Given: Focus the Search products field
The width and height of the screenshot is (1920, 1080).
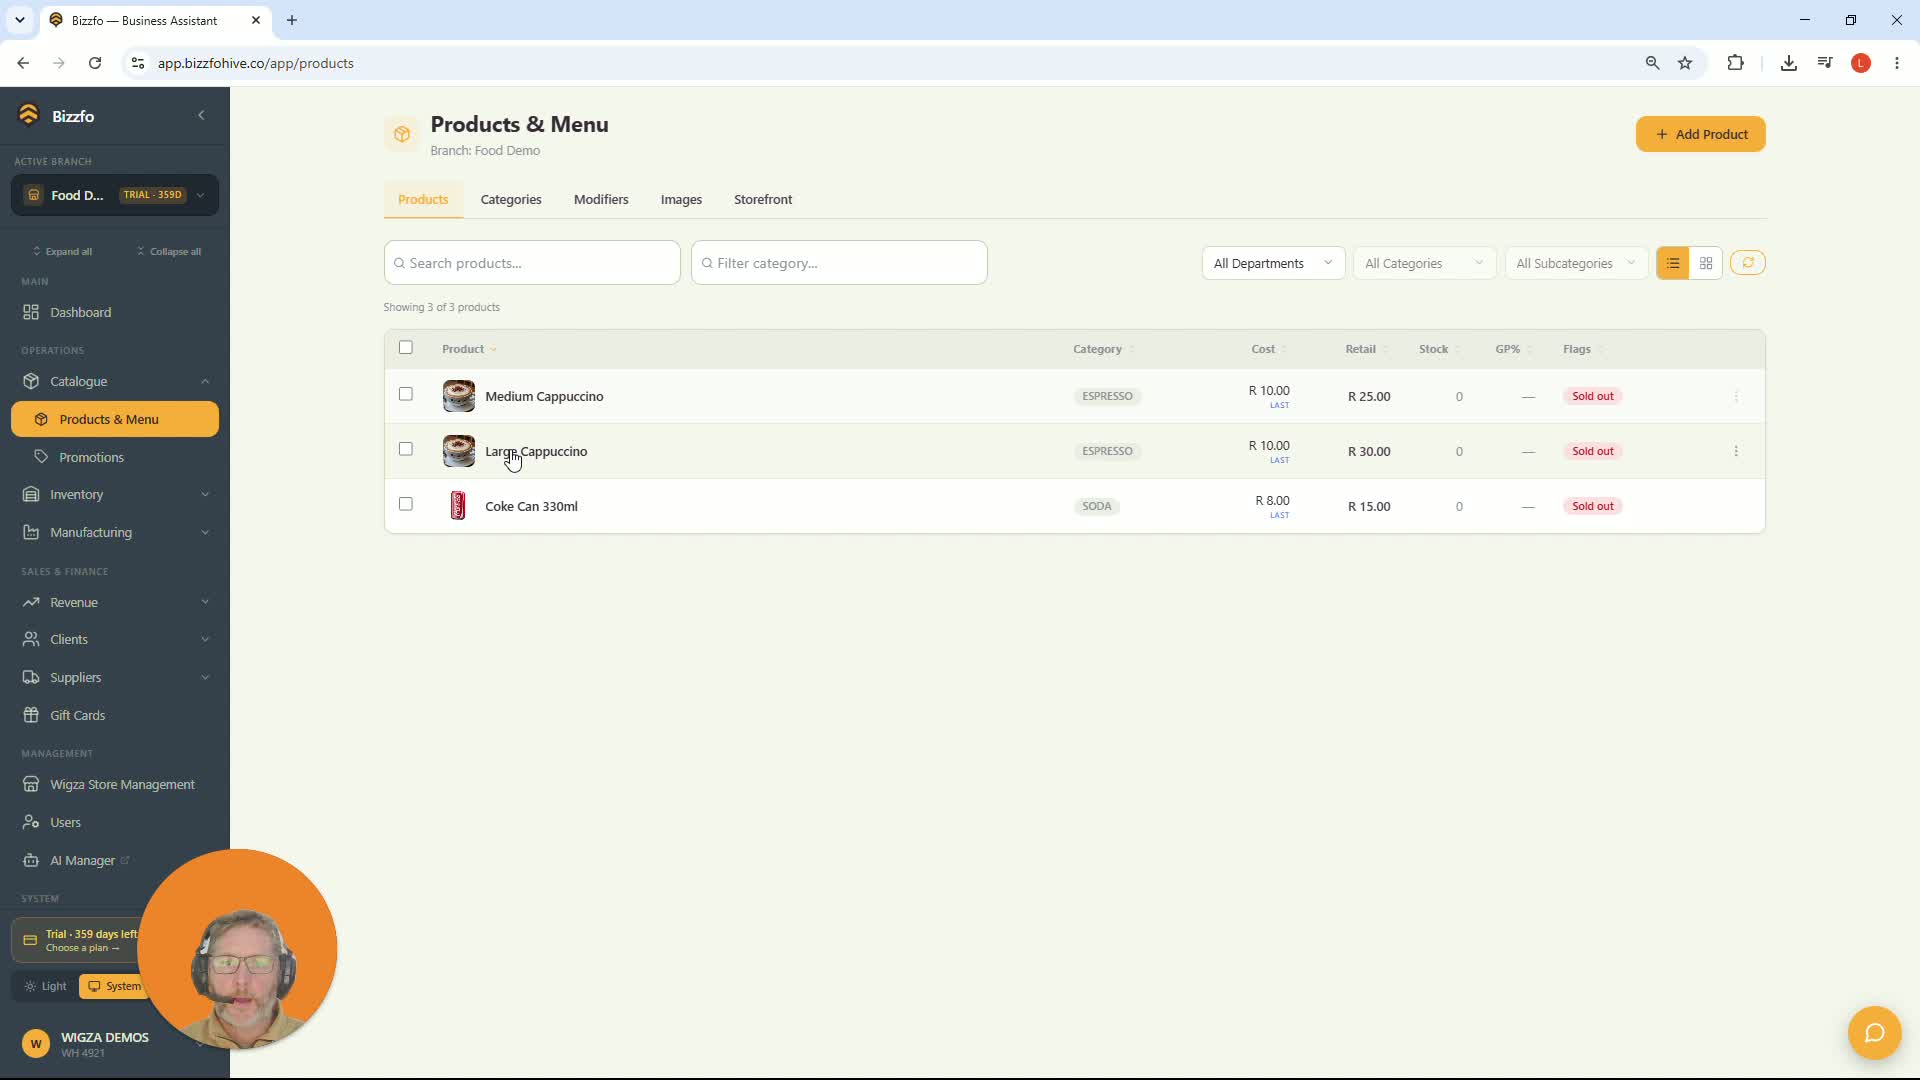Looking at the screenshot, I should point(532,263).
